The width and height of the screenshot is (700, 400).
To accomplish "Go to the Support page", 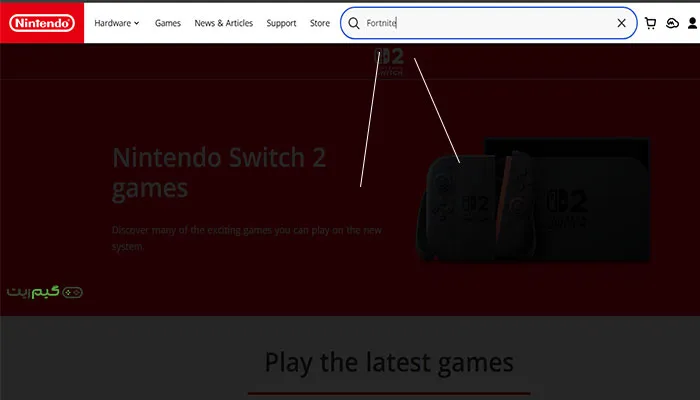I will pos(281,23).
